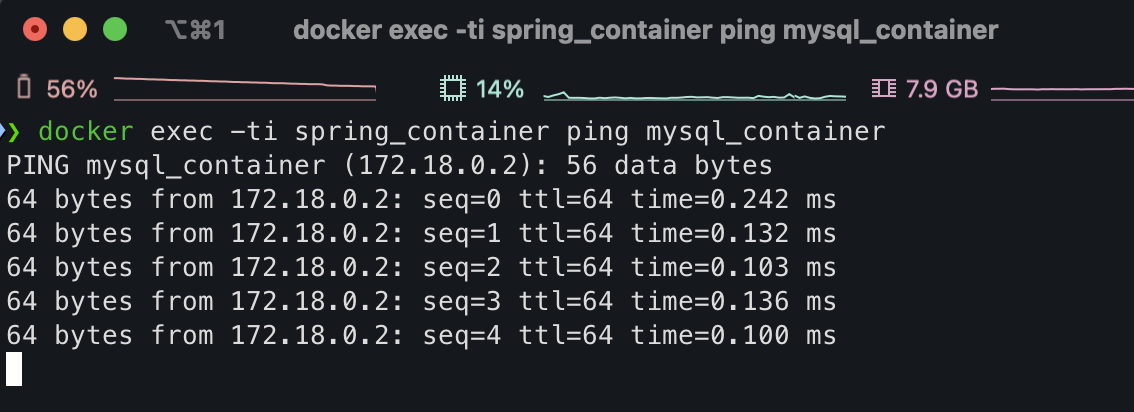The width and height of the screenshot is (1134, 412).
Task: Click the memory usage sparkline graph
Action: point(1062,92)
